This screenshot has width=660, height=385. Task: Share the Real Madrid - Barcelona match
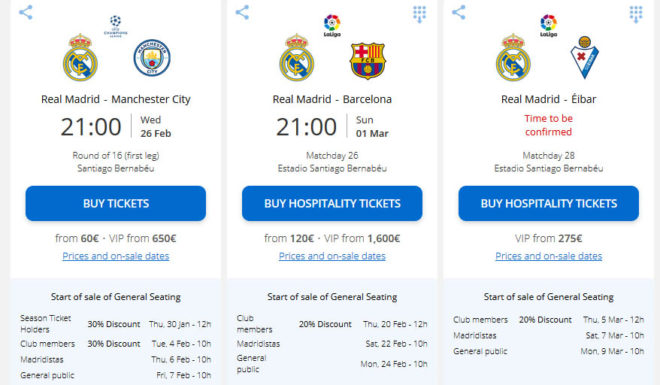242,12
